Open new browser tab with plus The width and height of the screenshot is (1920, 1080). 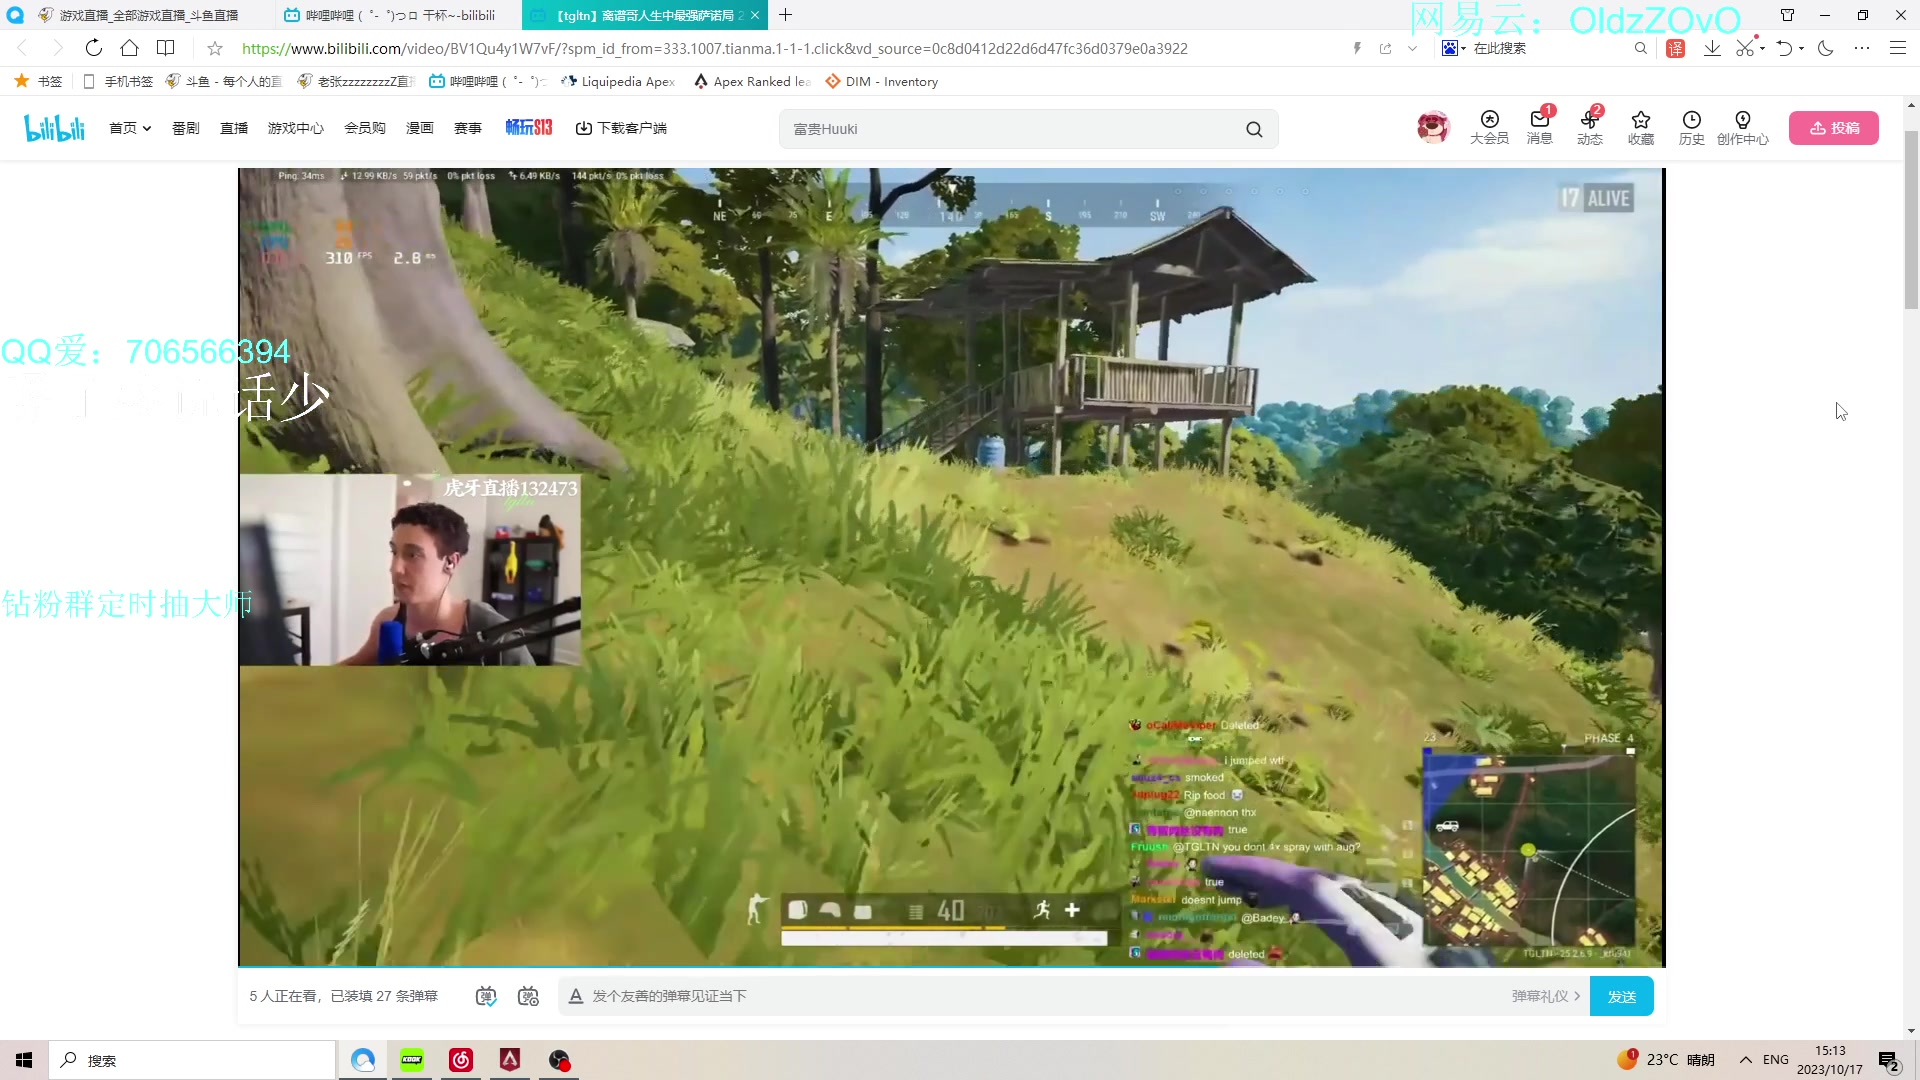pos(786,15)
